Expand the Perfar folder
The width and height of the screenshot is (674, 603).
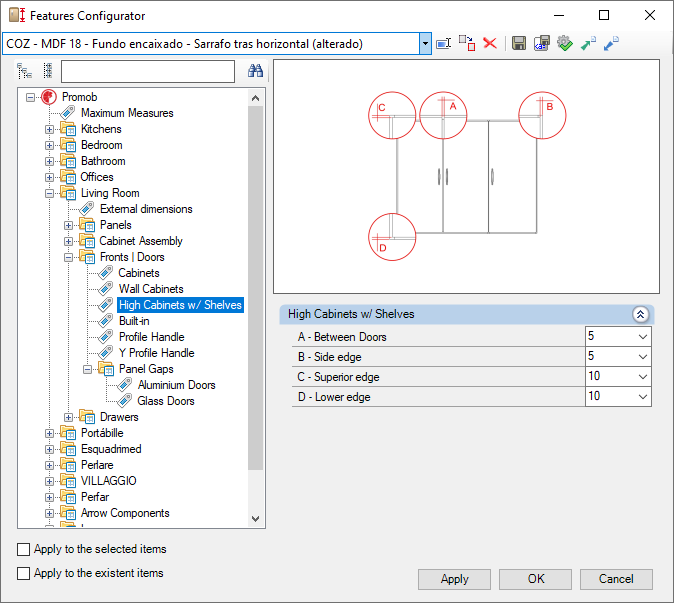(49, 498)
